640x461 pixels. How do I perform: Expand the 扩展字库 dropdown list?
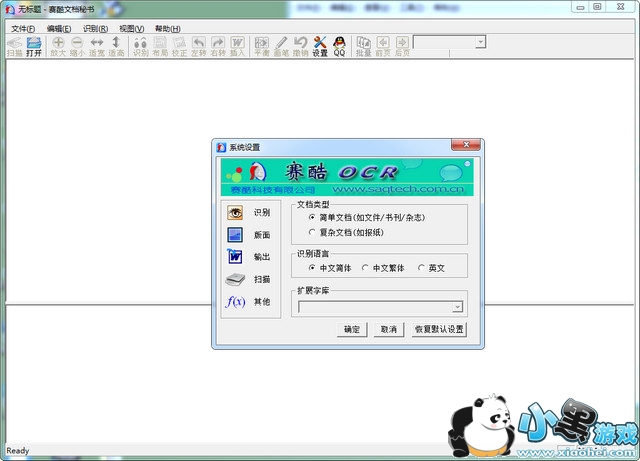pos(458,307)
